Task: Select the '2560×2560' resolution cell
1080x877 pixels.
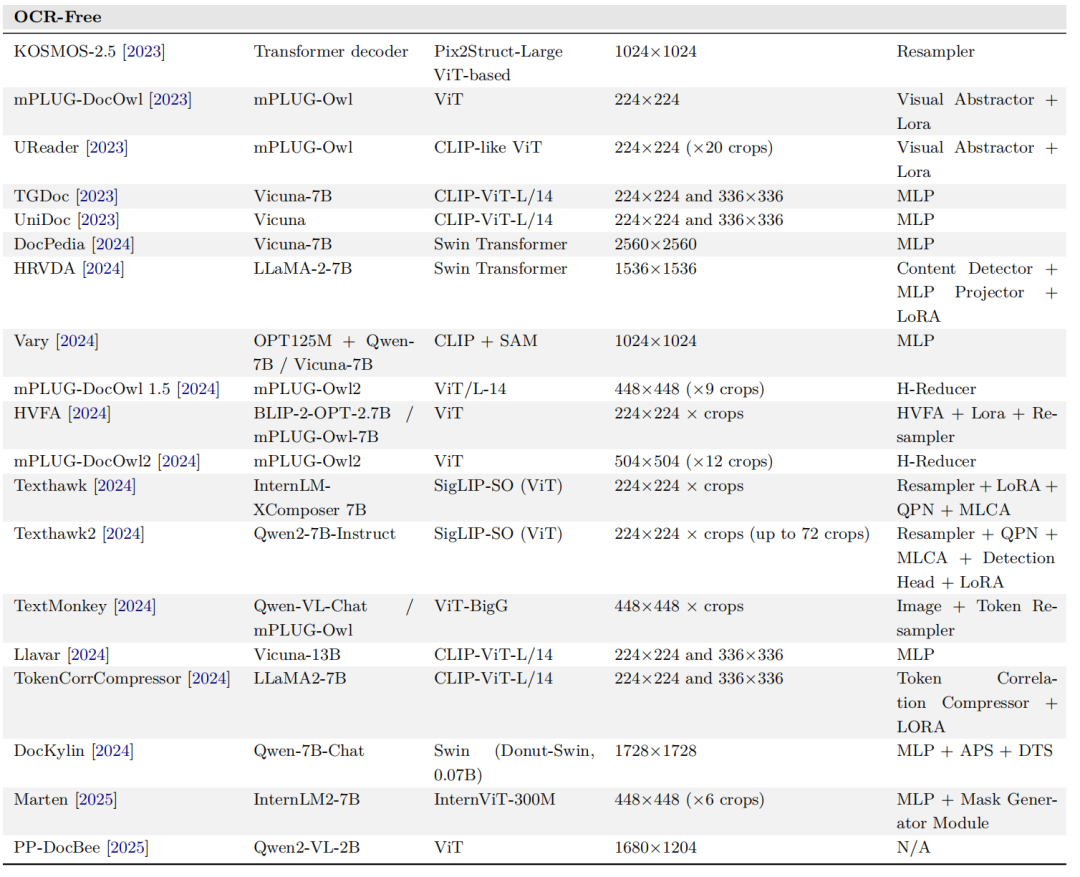Action: [x=656, y=245]
